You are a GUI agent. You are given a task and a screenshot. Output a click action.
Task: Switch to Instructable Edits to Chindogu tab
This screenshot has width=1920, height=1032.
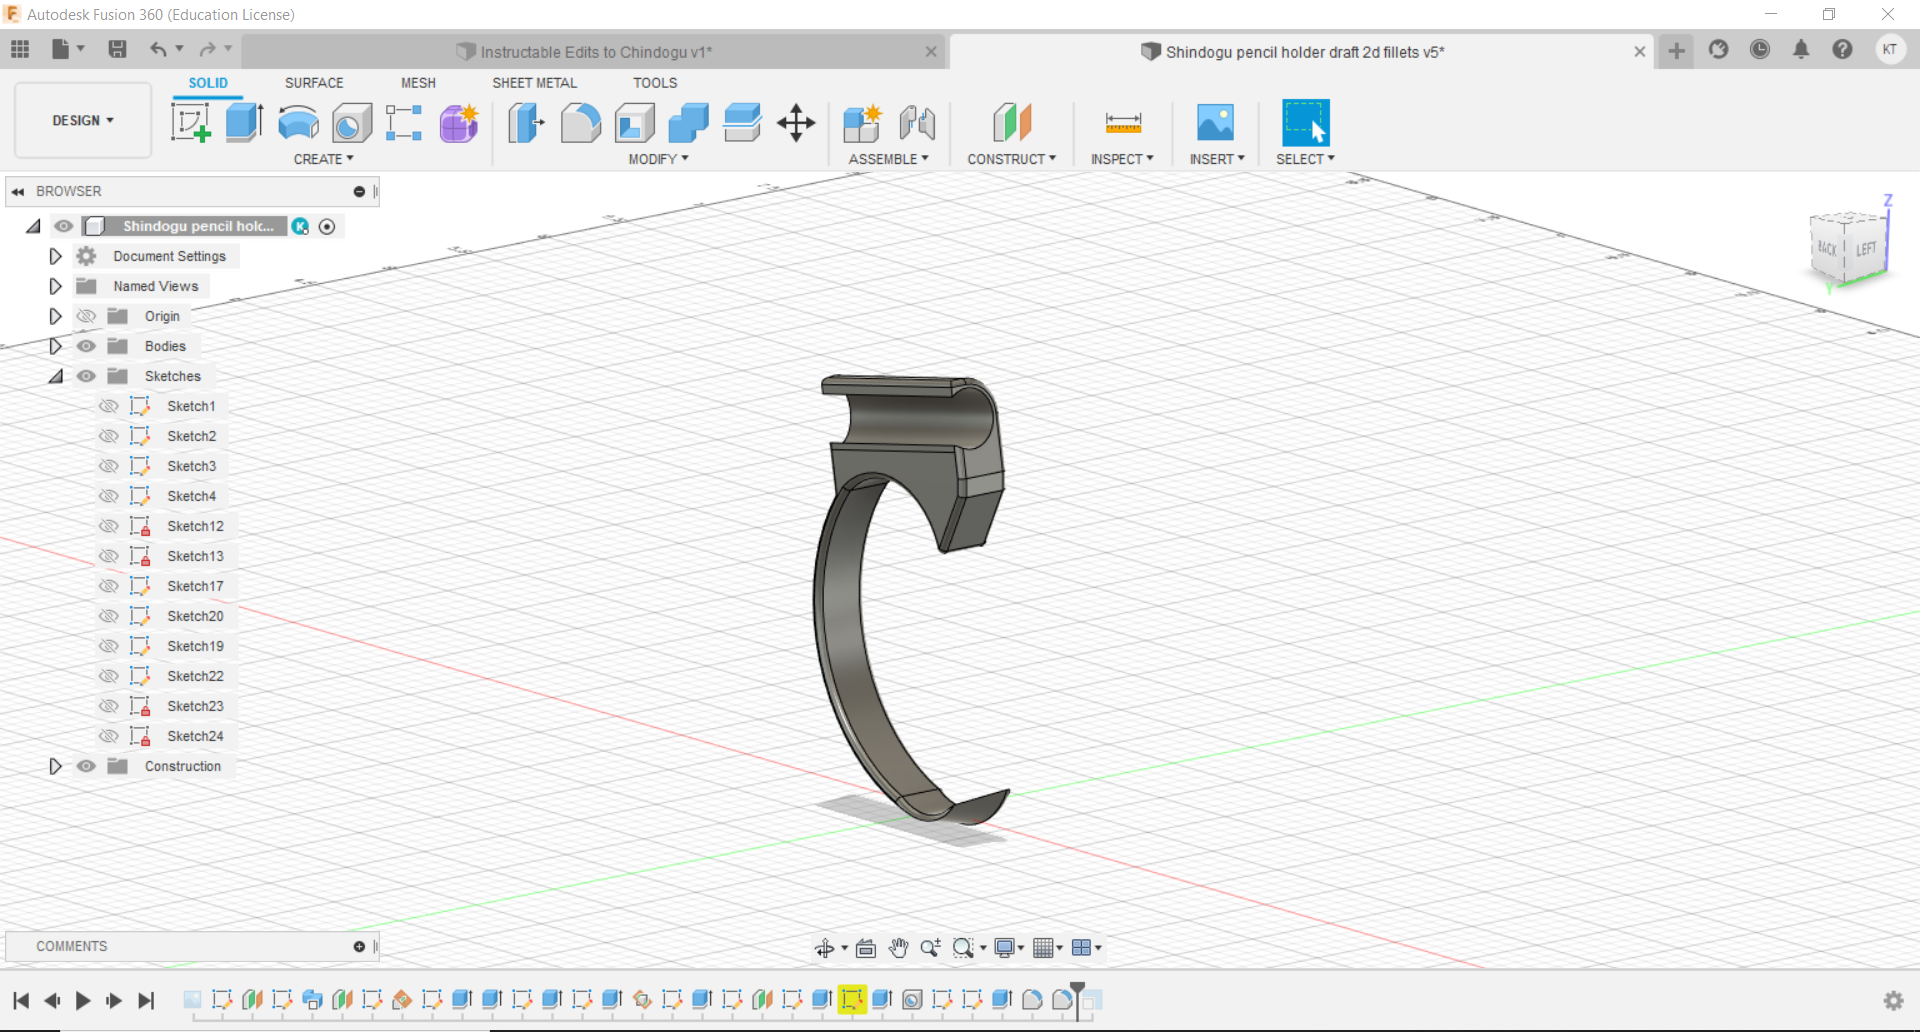pos(595,52)
